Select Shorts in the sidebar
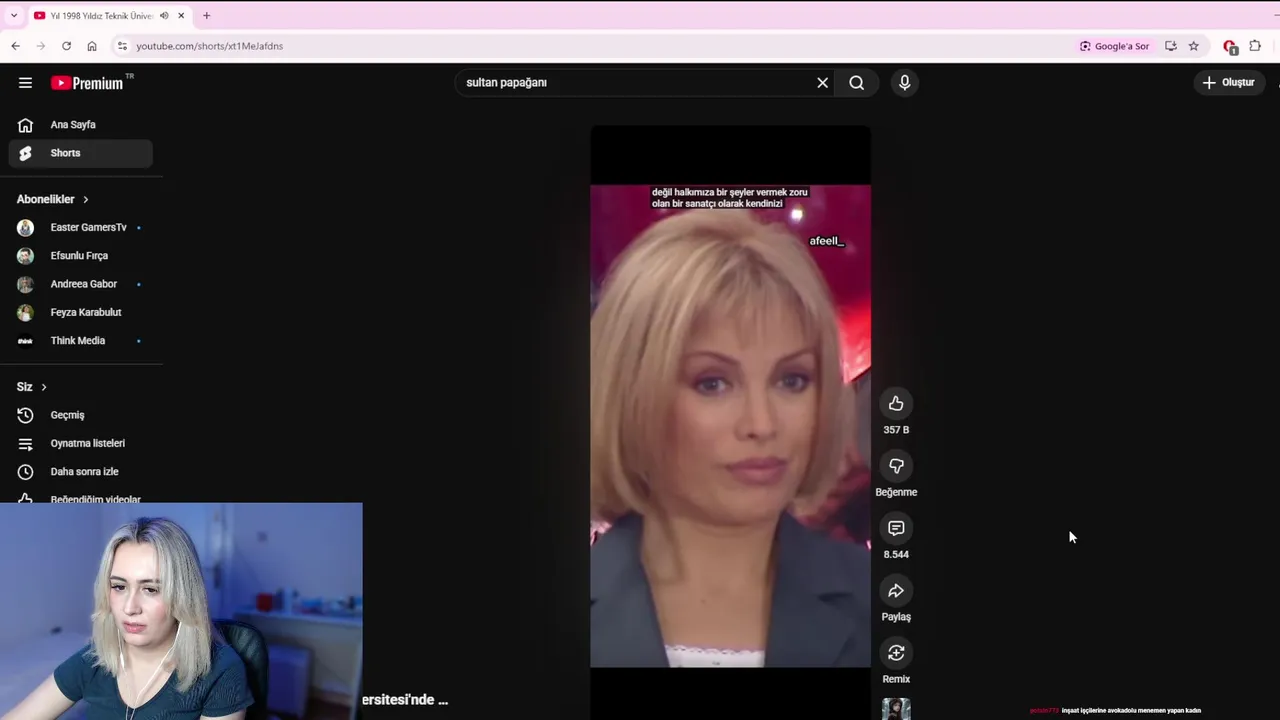Screen dimensions: 1280x720 80,153
